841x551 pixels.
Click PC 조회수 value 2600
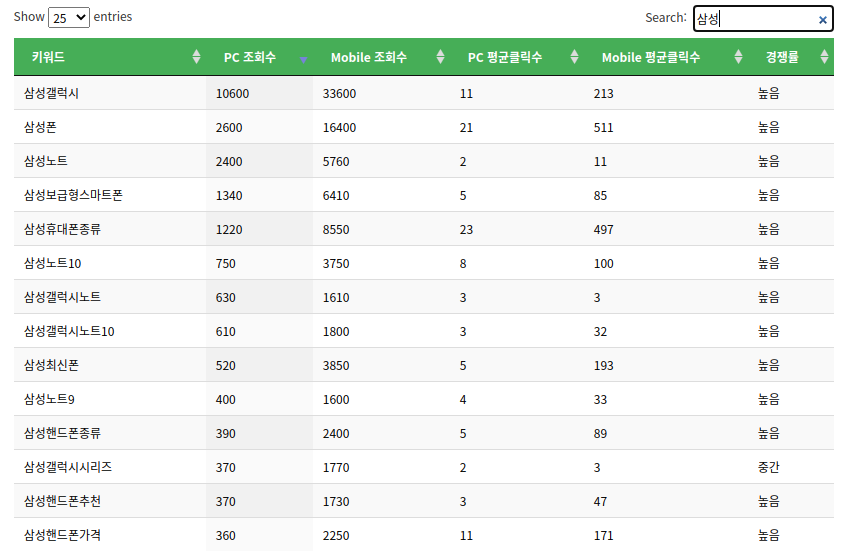(x=229, y=128)
